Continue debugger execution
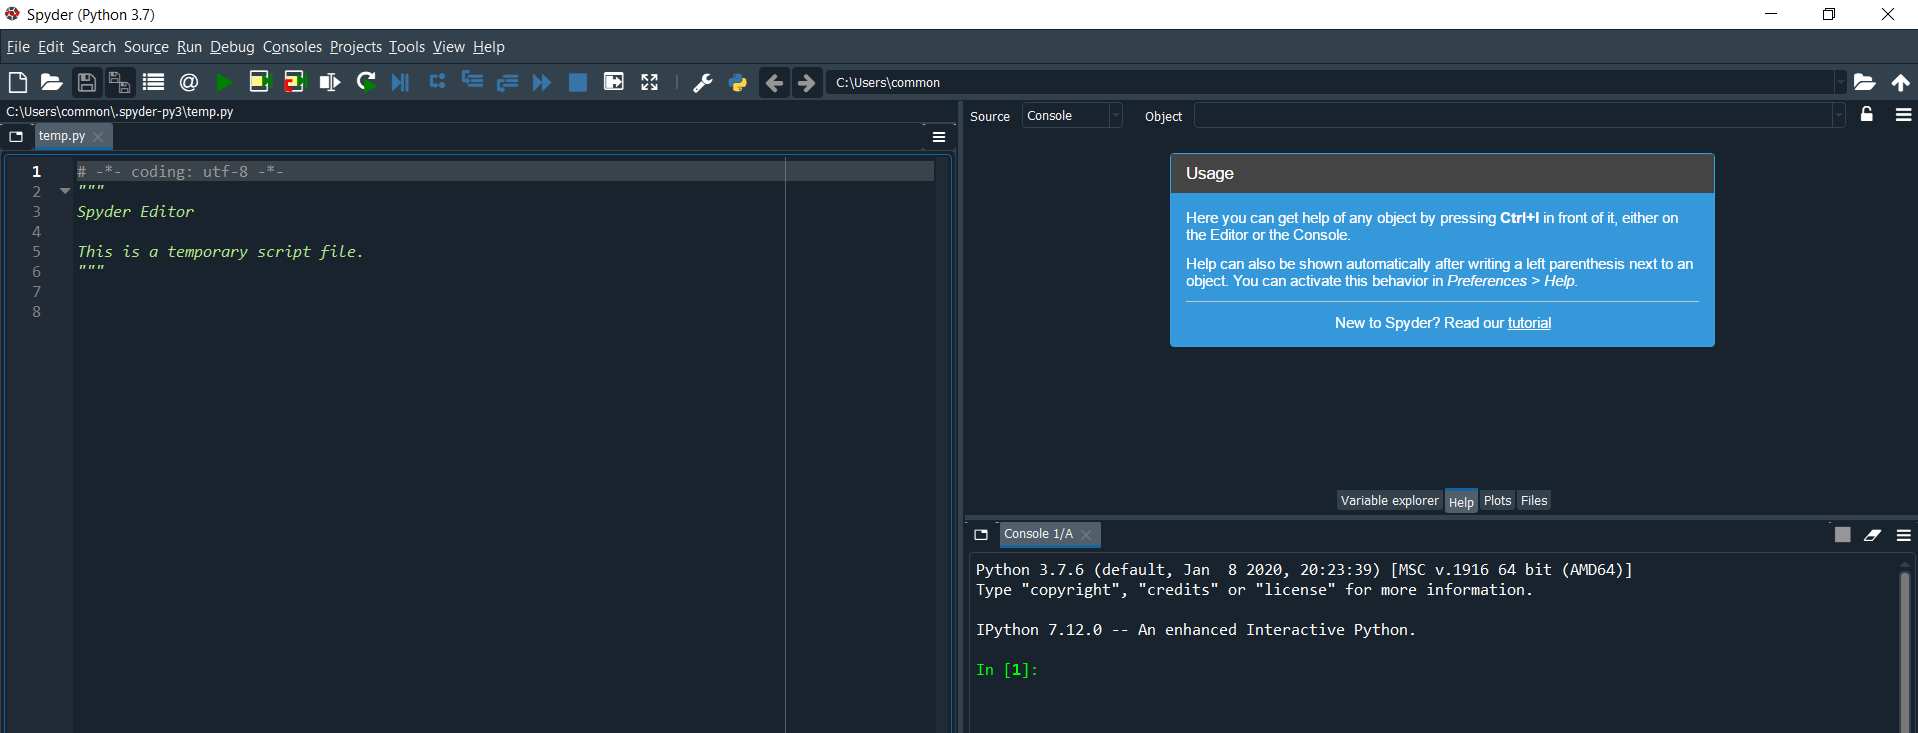 coord(542,82)
